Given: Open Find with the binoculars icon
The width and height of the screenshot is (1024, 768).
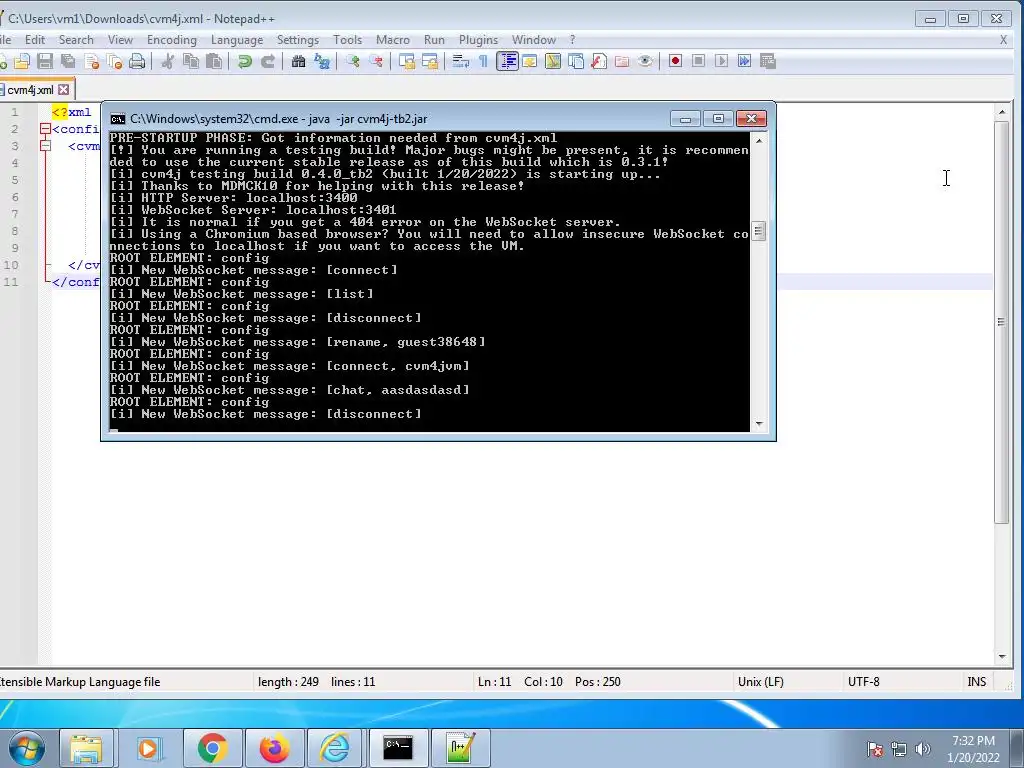Looking at the screenshot, I should (x=298, y=61).
